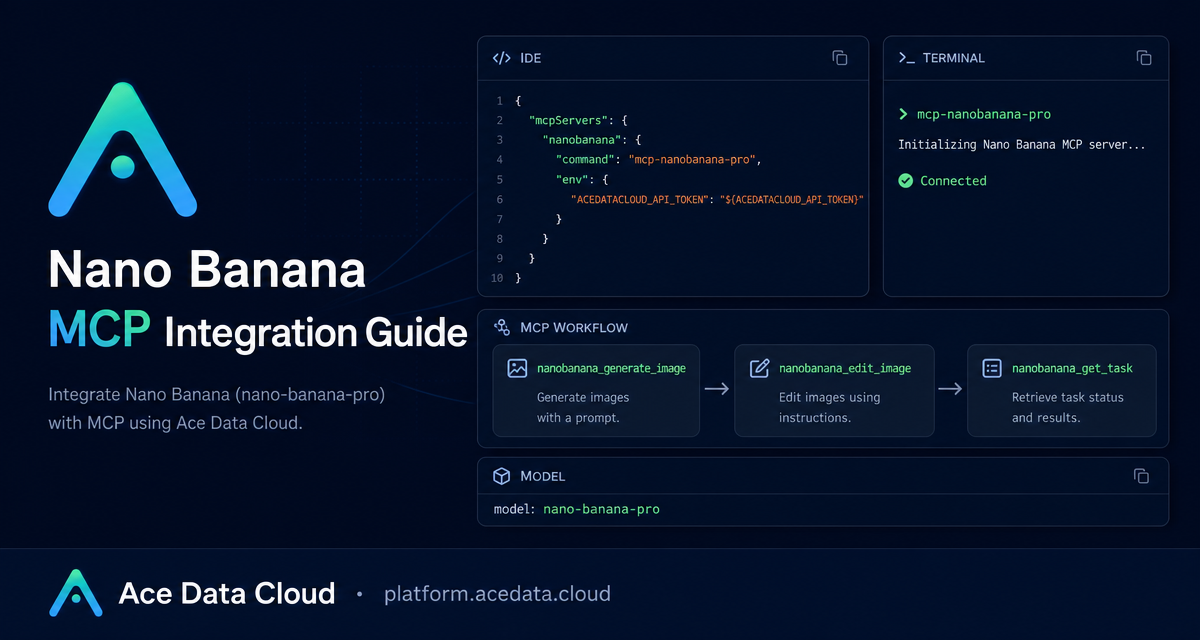The image size is (1200, 640).
Task: Click the IDE code brackets icon
Action: pos(502,58)
